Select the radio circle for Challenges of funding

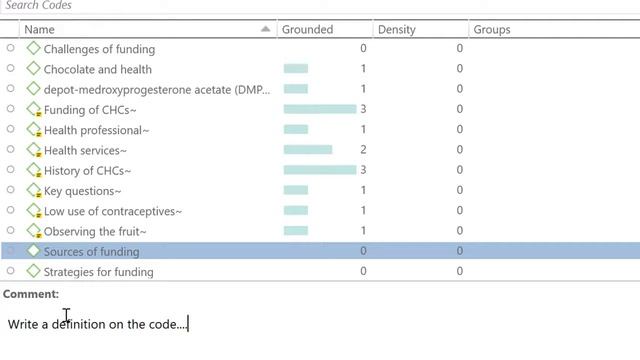coord(11,48)
